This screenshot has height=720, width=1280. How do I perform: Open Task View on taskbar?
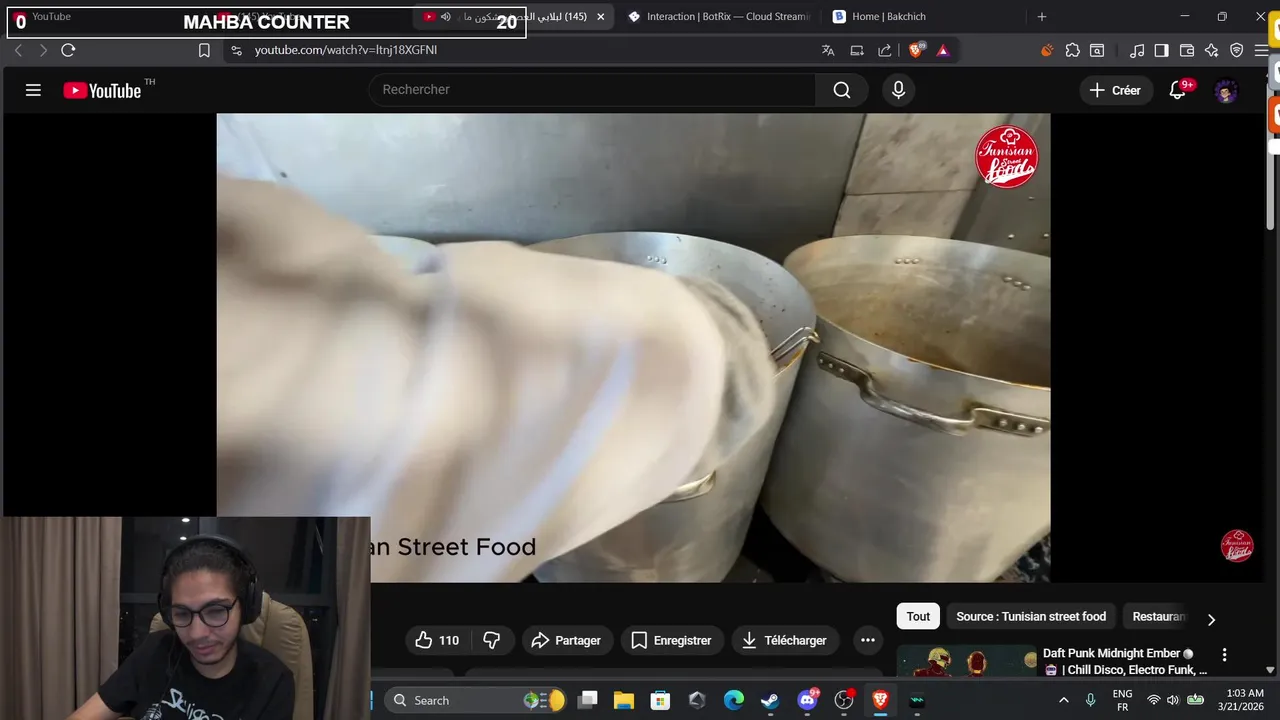[x=588, y=700]
